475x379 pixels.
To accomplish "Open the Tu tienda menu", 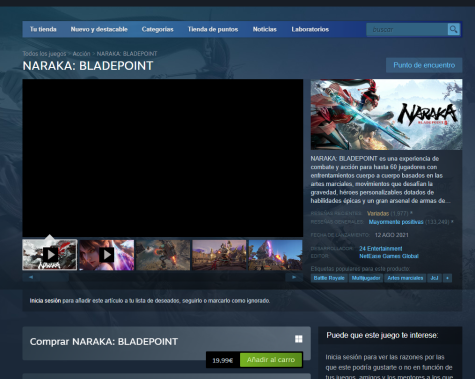I will pyautogui.click(x=43, y=29).
